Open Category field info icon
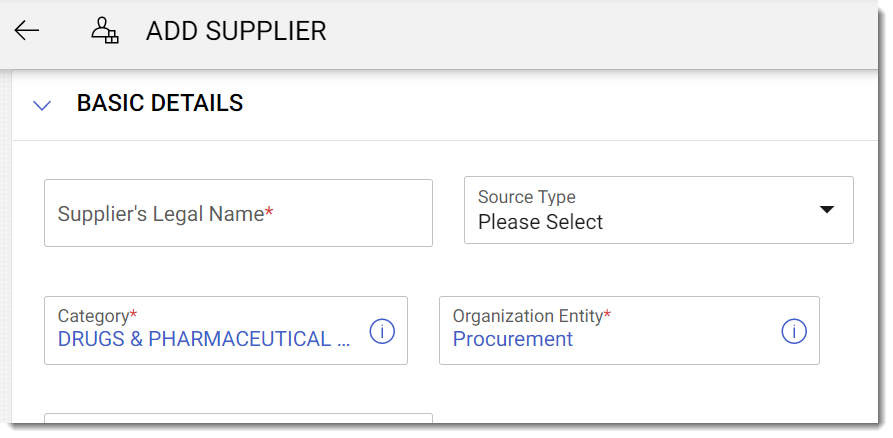This screenshot has height=438, width=893. pos(382,331)
